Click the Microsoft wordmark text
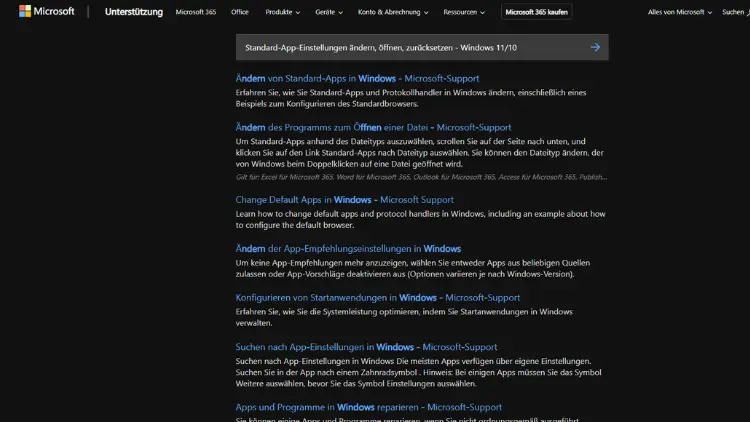 [54, 11]
